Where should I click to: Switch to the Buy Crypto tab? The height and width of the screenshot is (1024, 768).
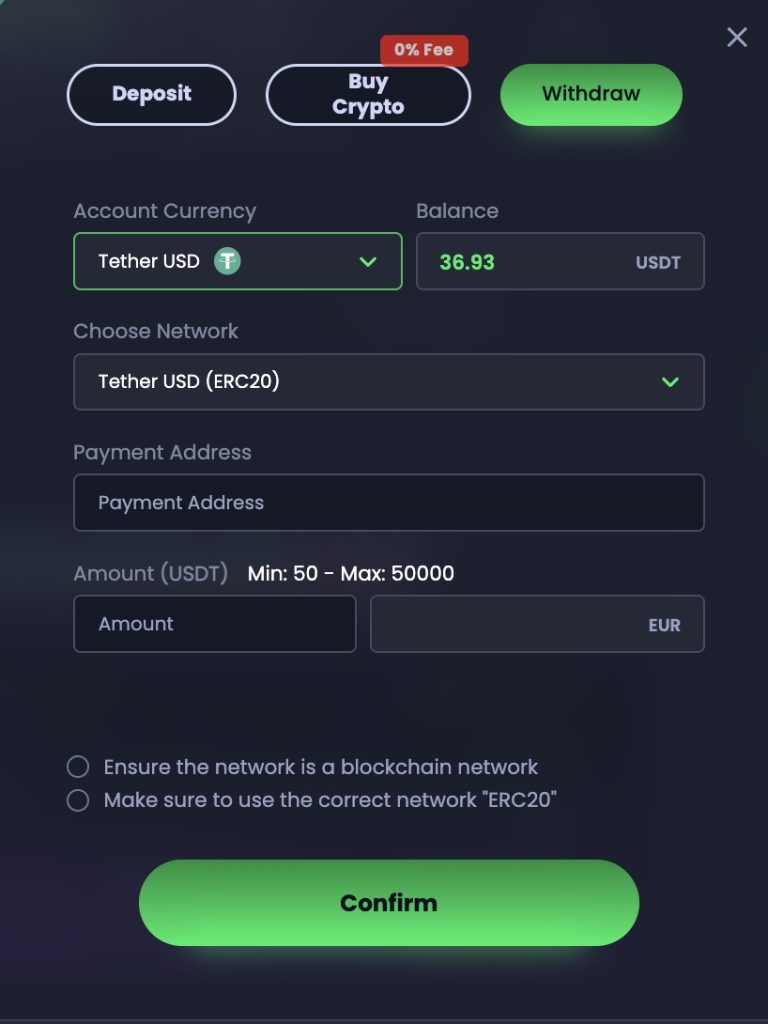click(x=368, y=94)
